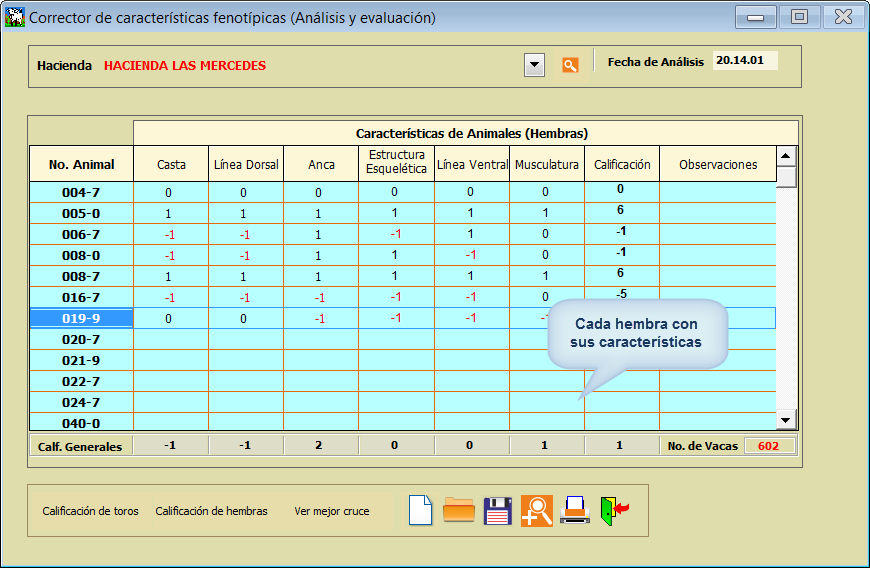This screenshot has height=568, width=870.
Task: Click the application icon in title bar
Action: 15,18
